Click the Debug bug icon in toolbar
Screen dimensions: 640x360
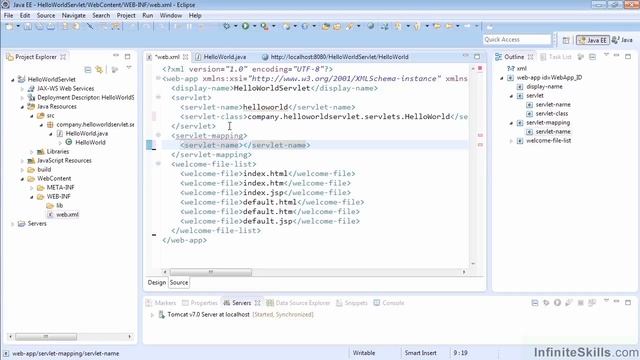click(227, 26)
